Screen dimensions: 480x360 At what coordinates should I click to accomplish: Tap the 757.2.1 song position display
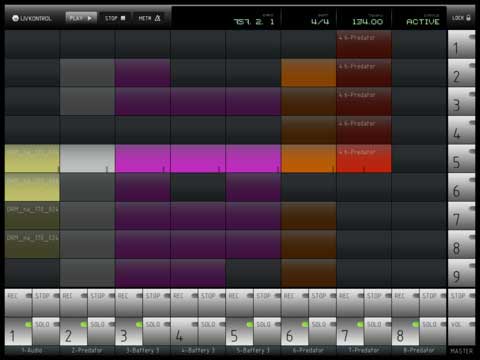(254, 22)
